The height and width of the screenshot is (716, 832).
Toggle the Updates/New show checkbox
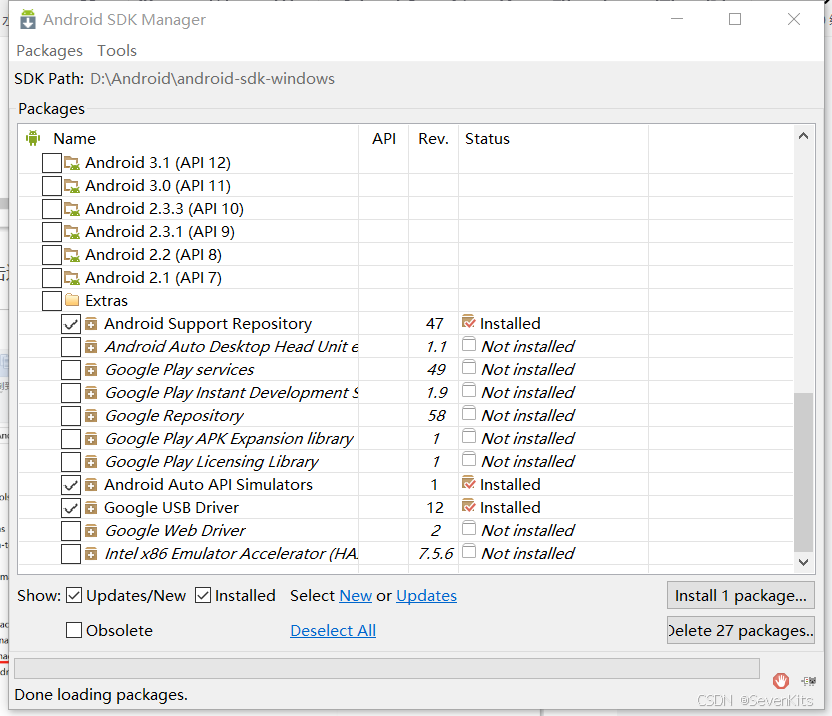click(x=74, y=596)
